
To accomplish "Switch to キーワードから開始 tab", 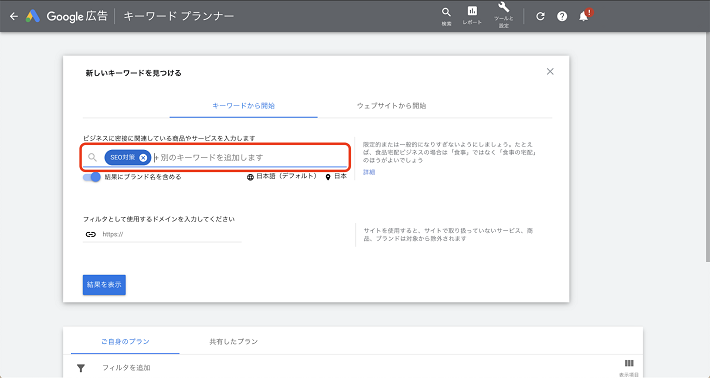I will point(244,106).
